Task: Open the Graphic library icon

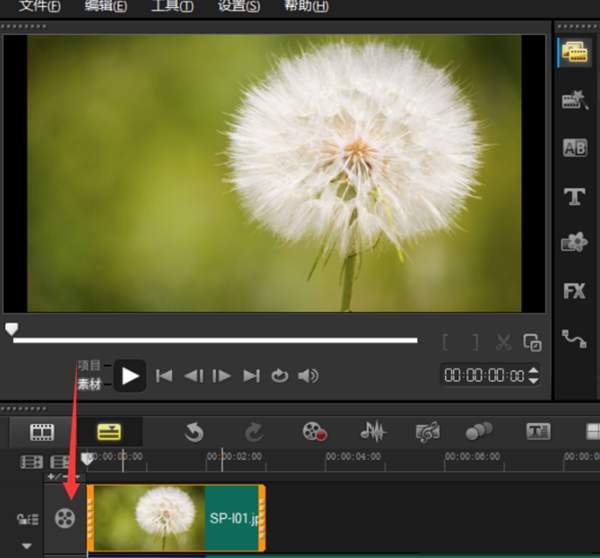Action: point(574,243)
